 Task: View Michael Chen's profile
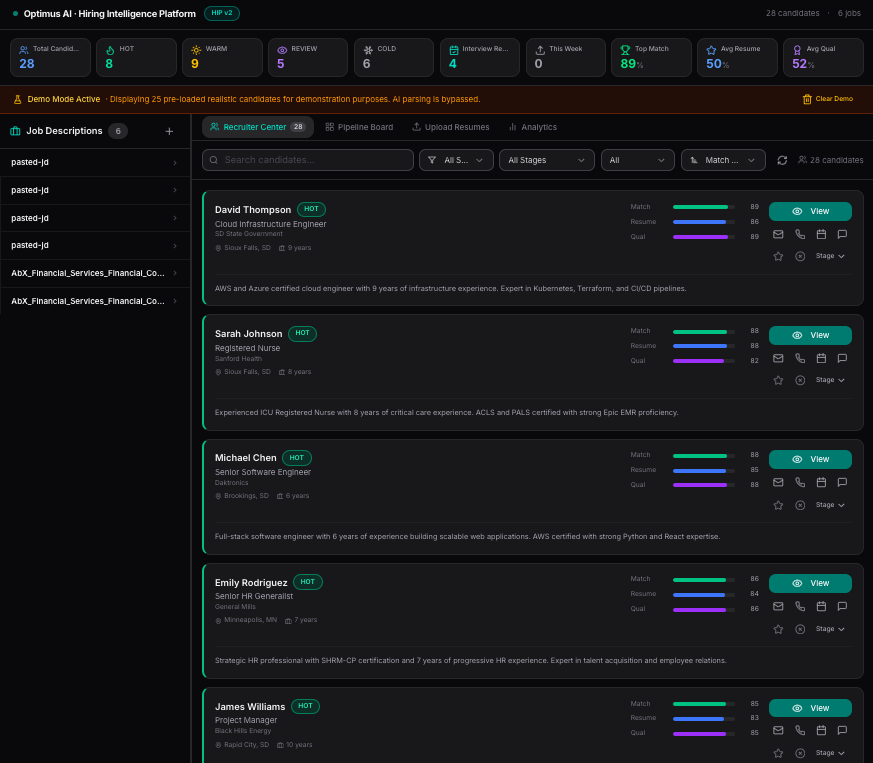(x=810, y=459)
